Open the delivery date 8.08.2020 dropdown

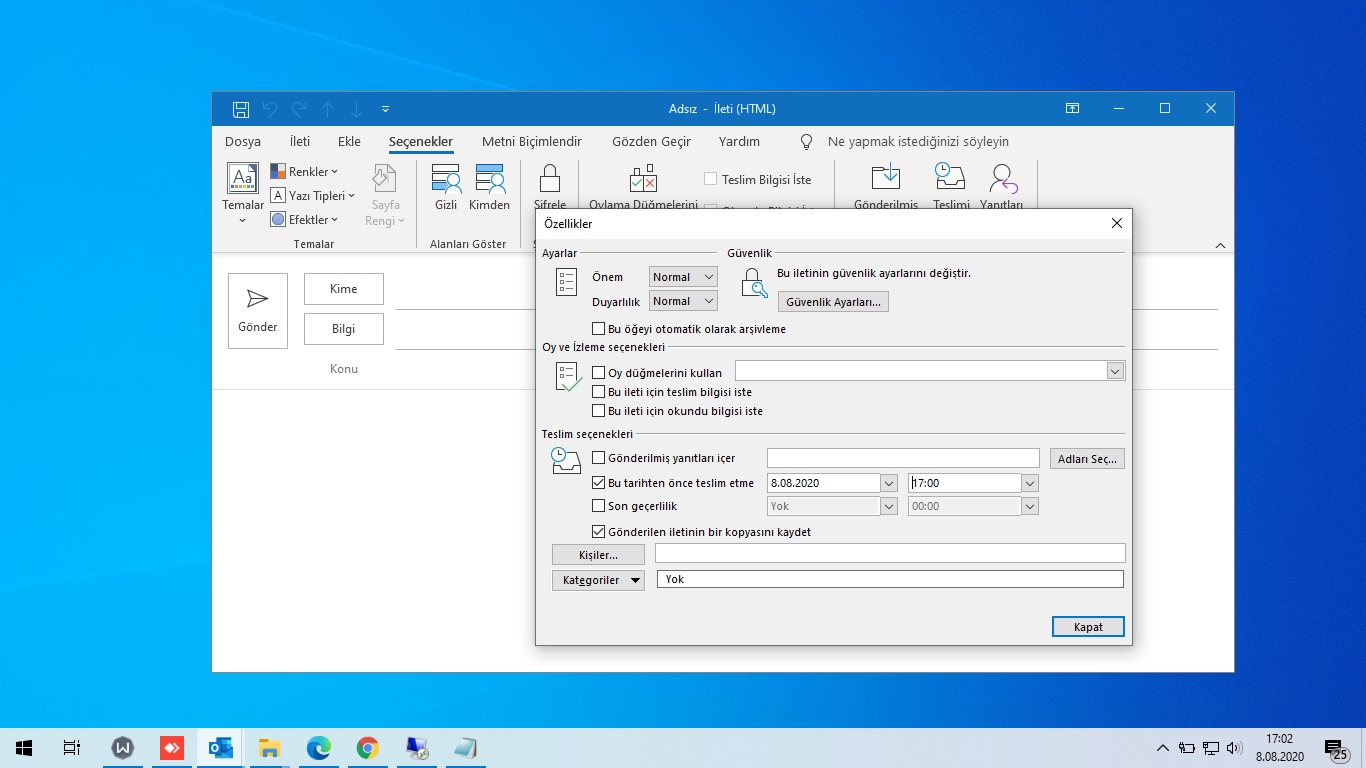coord(890,483)
